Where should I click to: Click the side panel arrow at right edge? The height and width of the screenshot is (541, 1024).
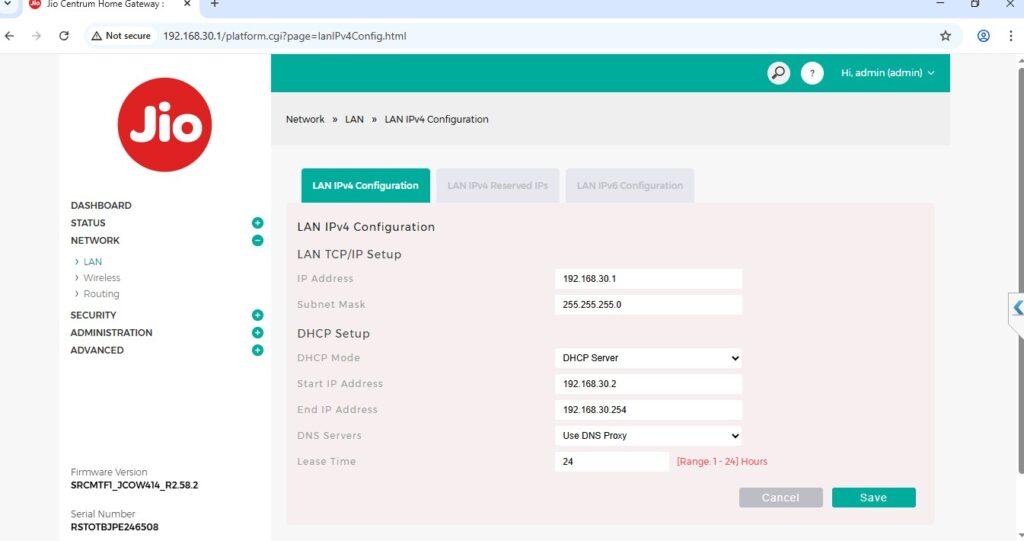[x=1017, y=308]
